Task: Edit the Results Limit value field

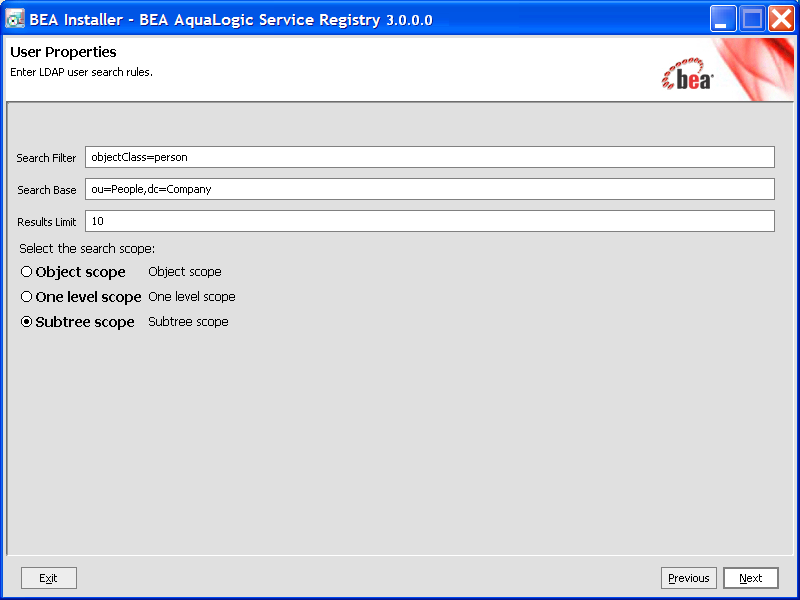Action: (430, 221)
